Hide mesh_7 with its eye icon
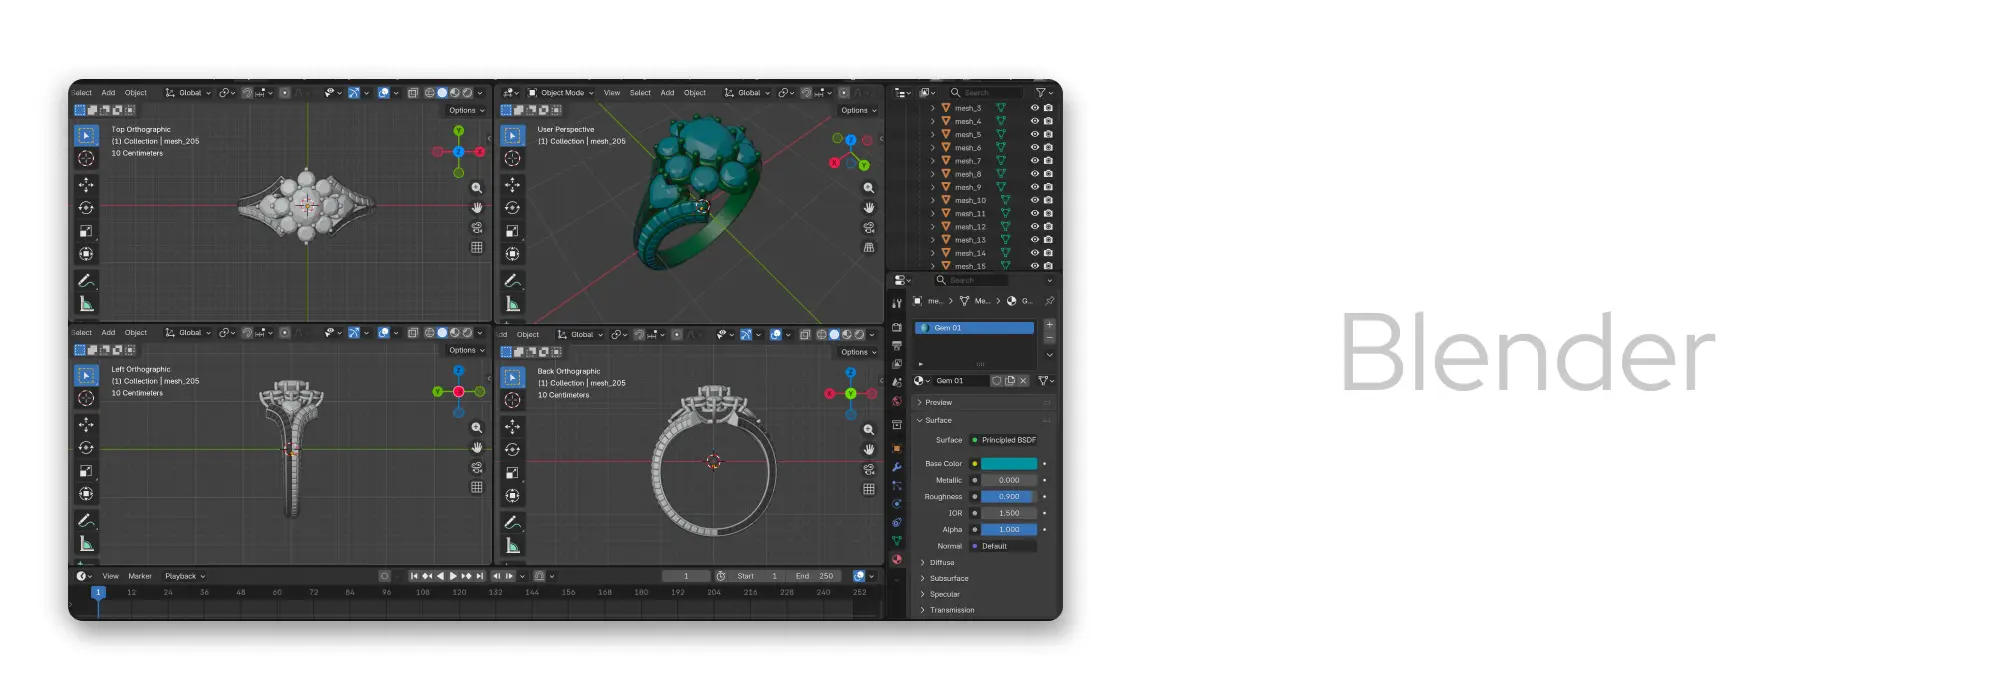 click(1035, 161)
